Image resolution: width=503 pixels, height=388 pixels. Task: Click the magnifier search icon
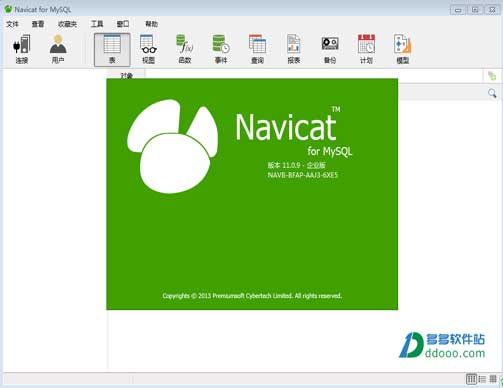coord(492,93)
